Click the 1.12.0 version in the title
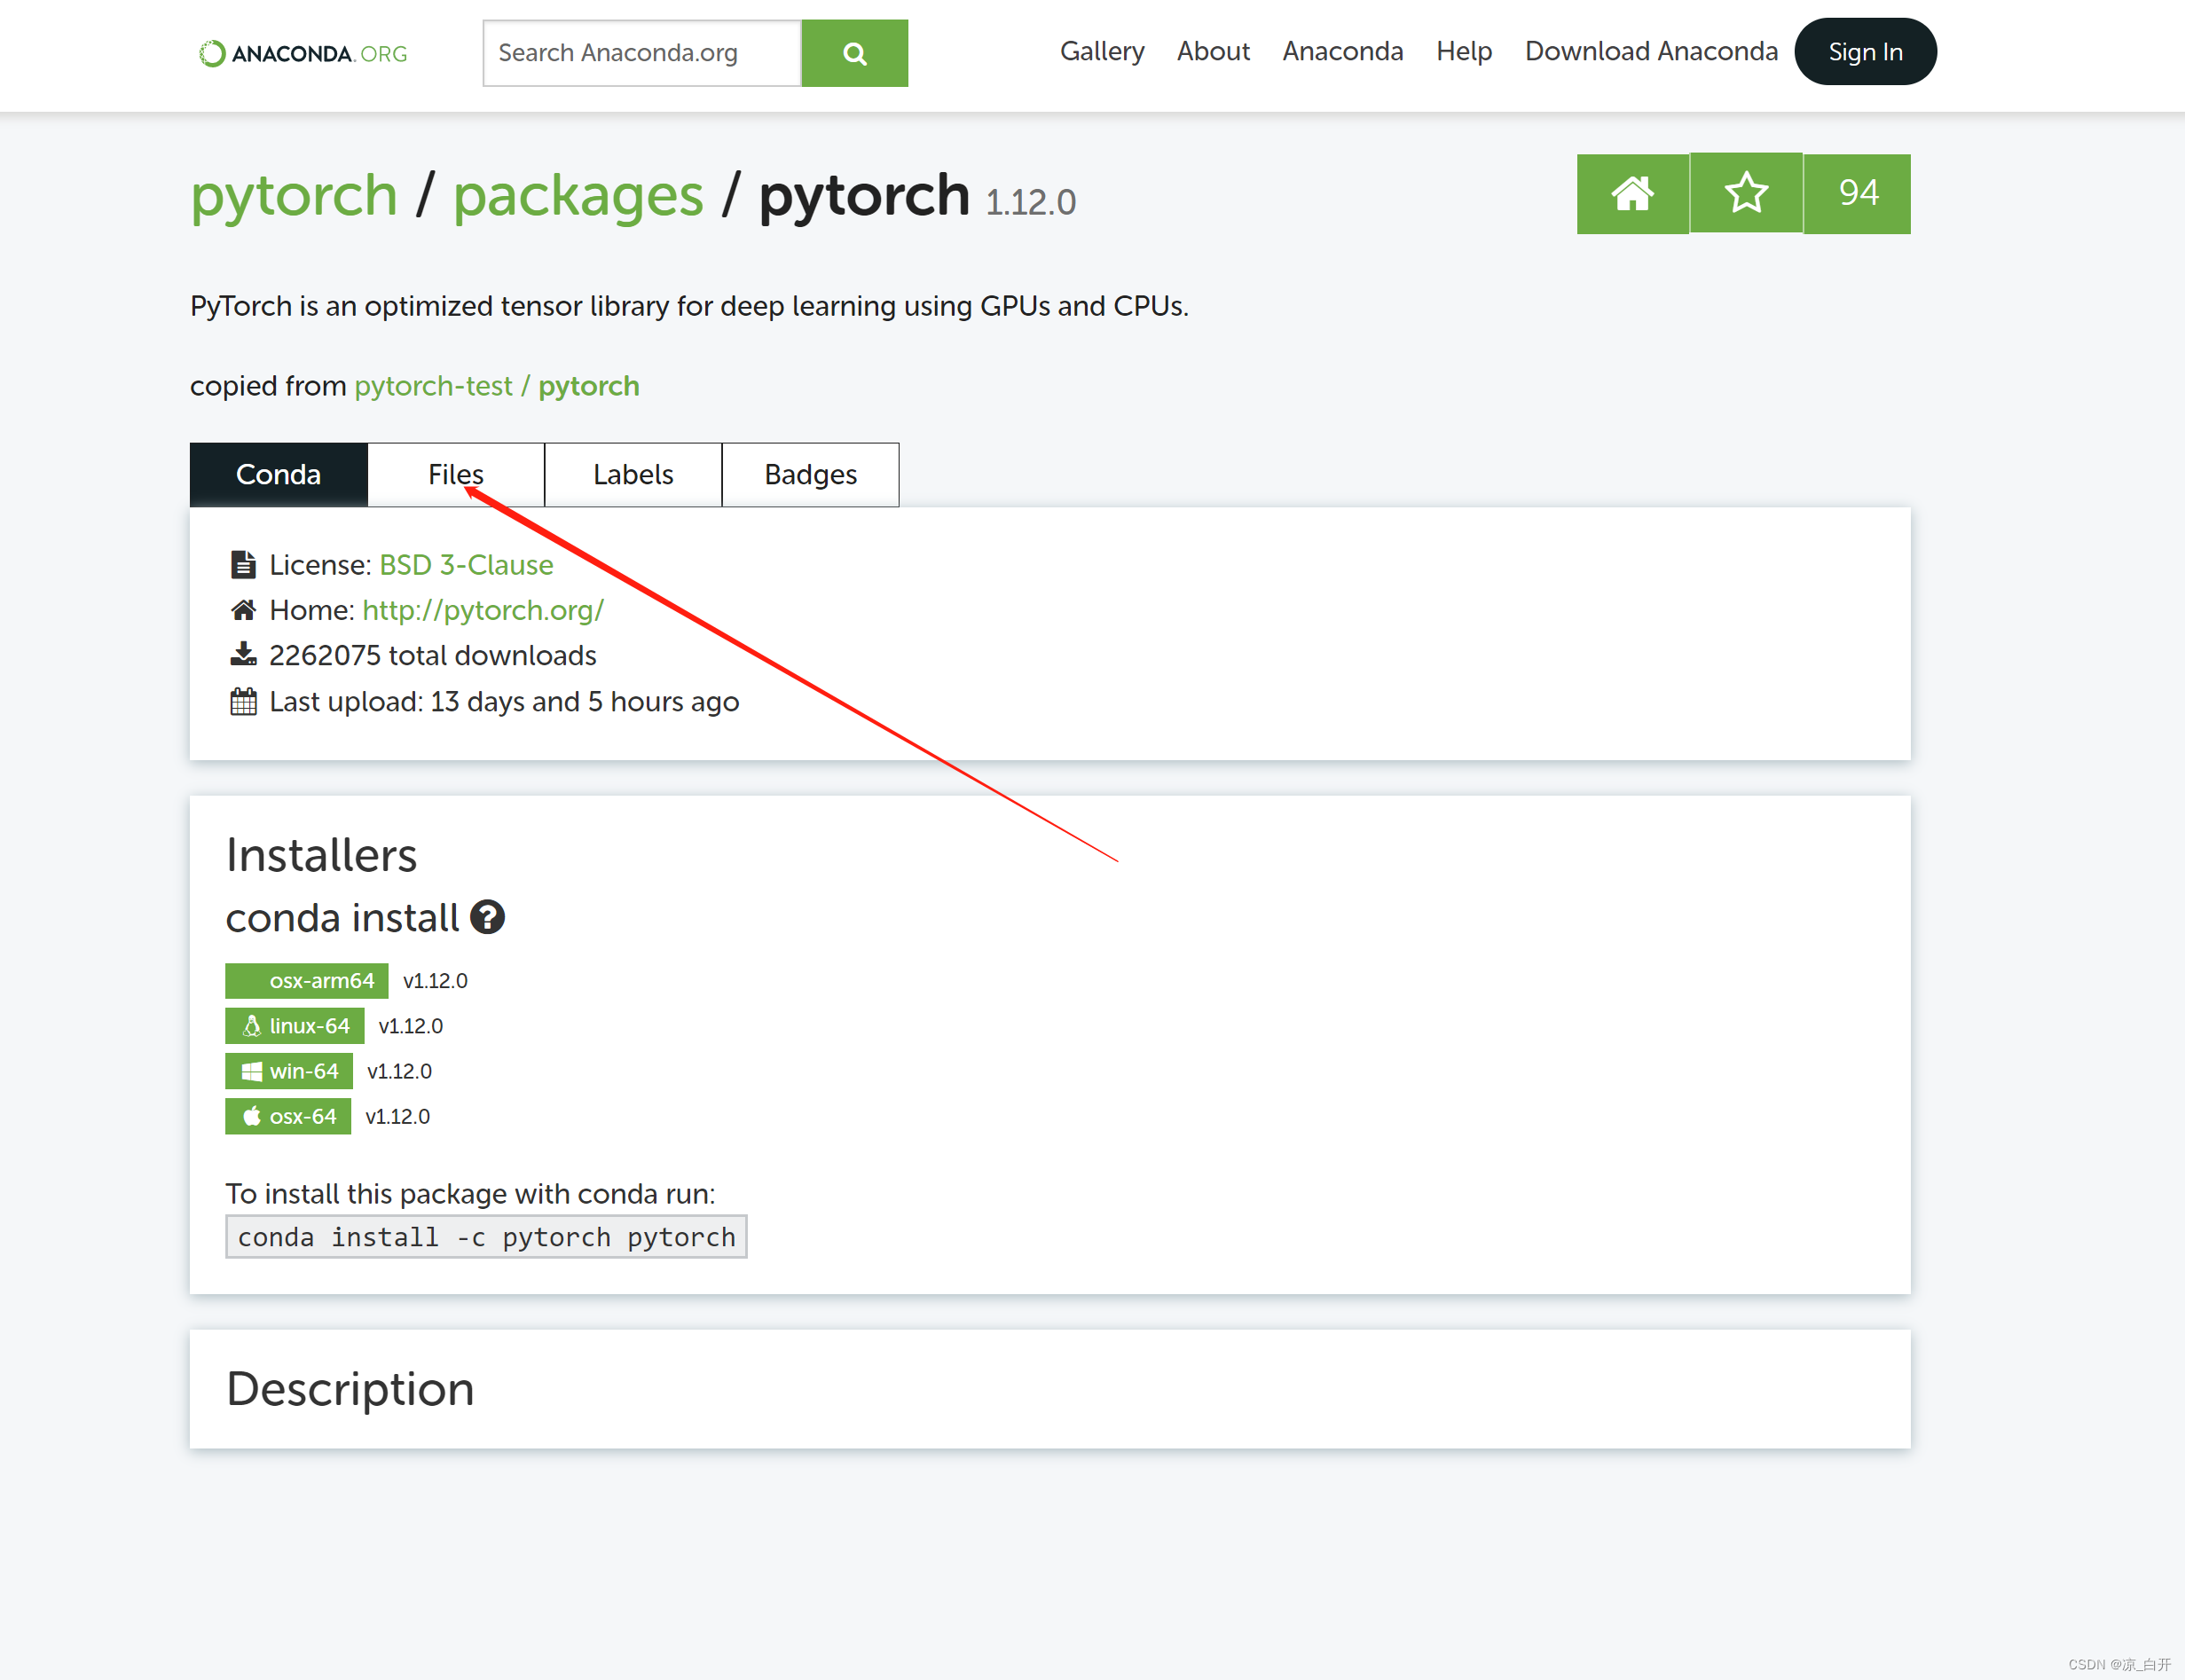Screen dimensions: 2185x1680 1031,203
